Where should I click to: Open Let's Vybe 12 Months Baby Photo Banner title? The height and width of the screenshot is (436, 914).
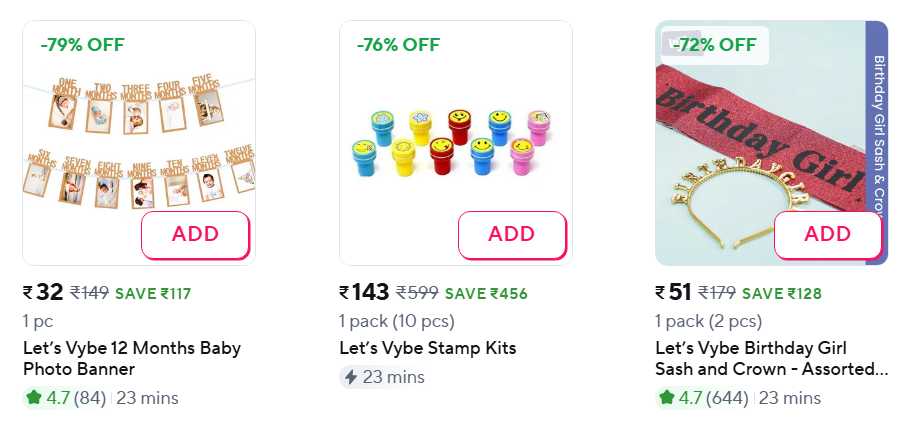click(x=131, y=359)
